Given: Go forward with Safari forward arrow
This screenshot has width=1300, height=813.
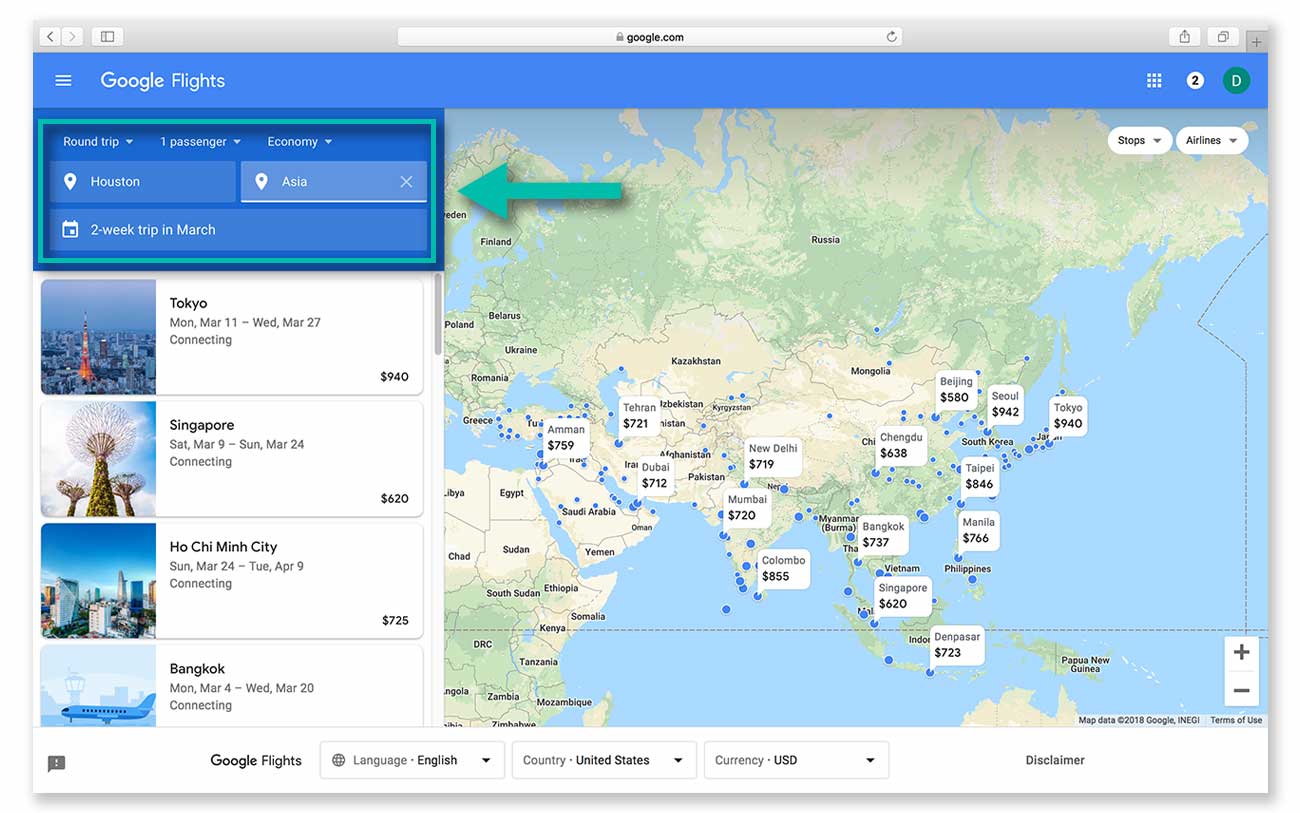Looking at the screenshot, I should click(72, 36).
